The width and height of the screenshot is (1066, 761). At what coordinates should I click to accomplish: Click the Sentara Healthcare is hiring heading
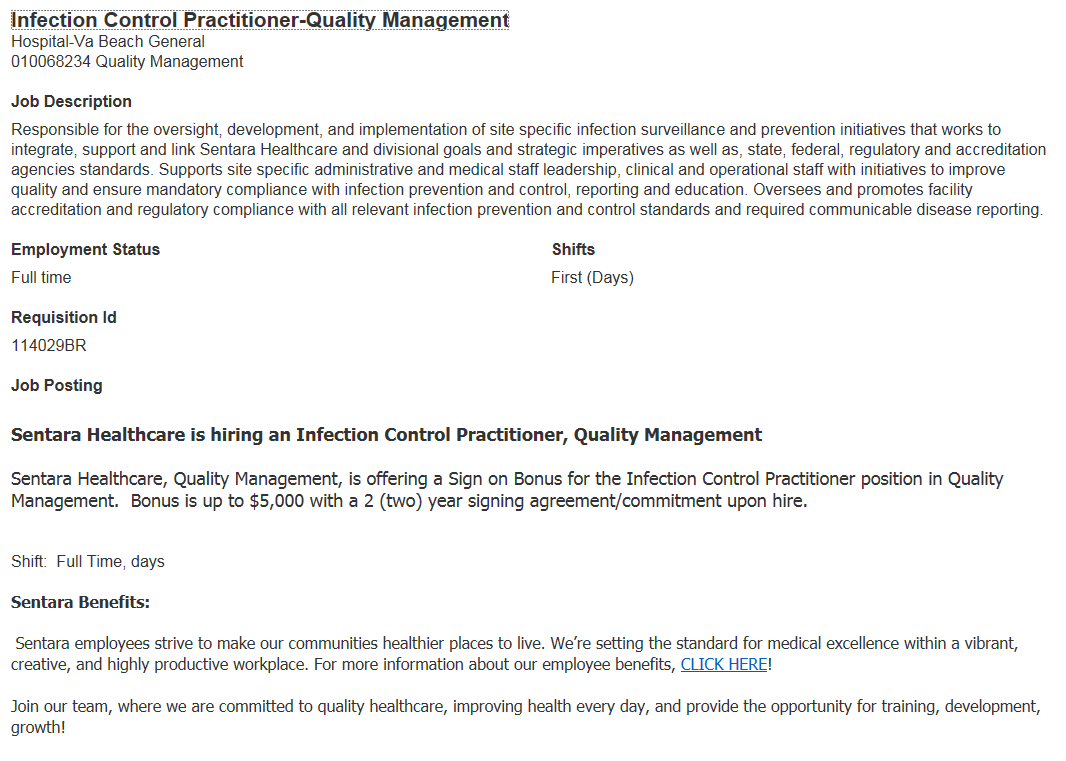tap(386, 435)
